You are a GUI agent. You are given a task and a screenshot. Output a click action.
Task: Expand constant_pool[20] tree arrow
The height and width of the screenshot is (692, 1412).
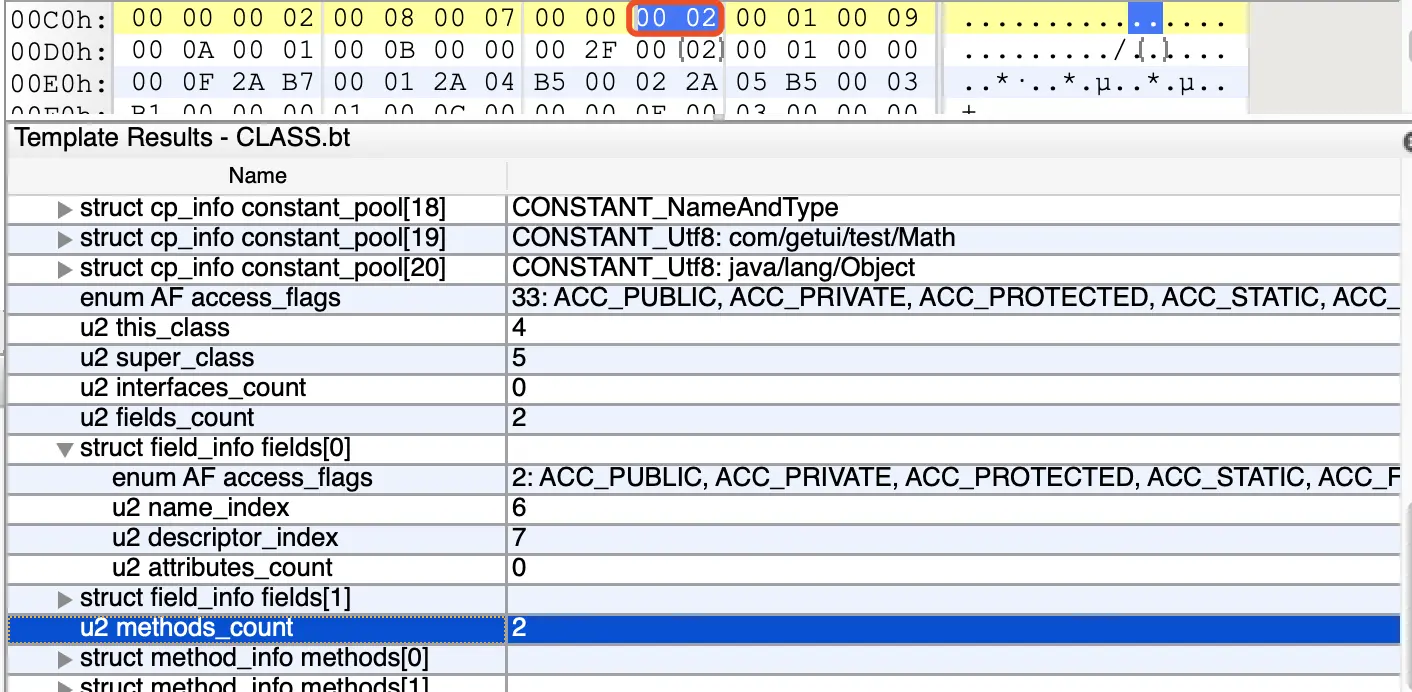(x=65, y=269)
